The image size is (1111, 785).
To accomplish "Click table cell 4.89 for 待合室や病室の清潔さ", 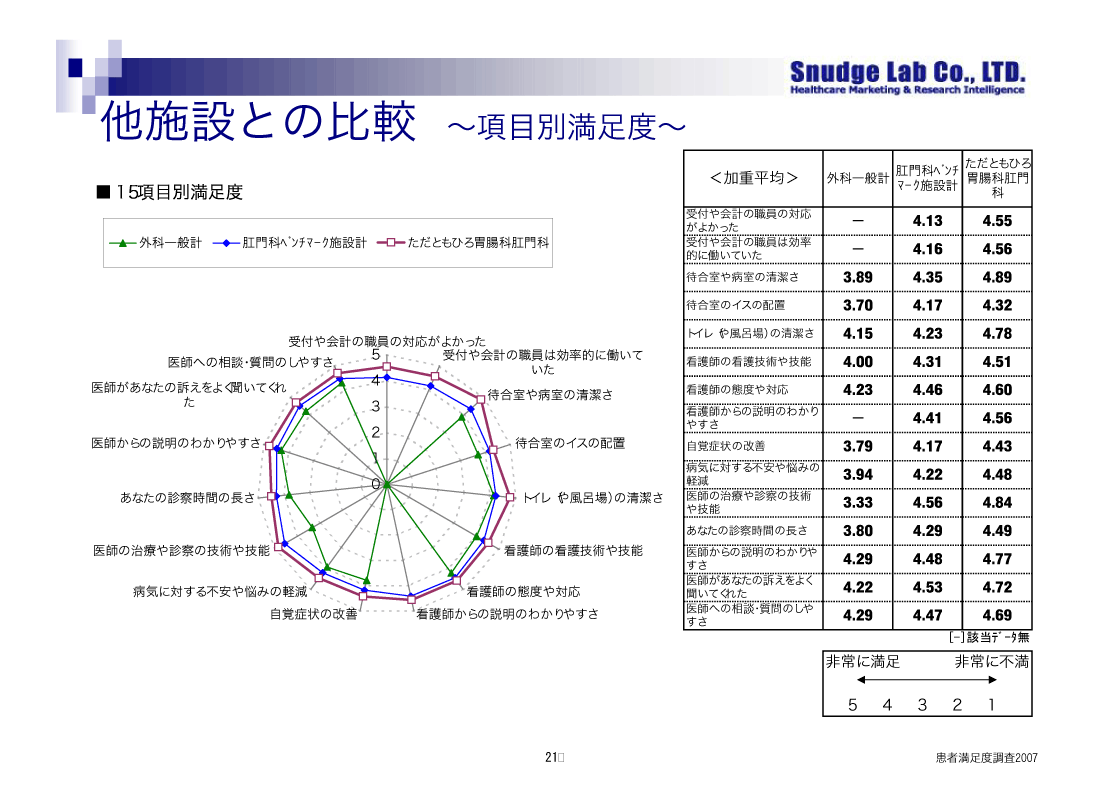I will click(x=998, y=278).
